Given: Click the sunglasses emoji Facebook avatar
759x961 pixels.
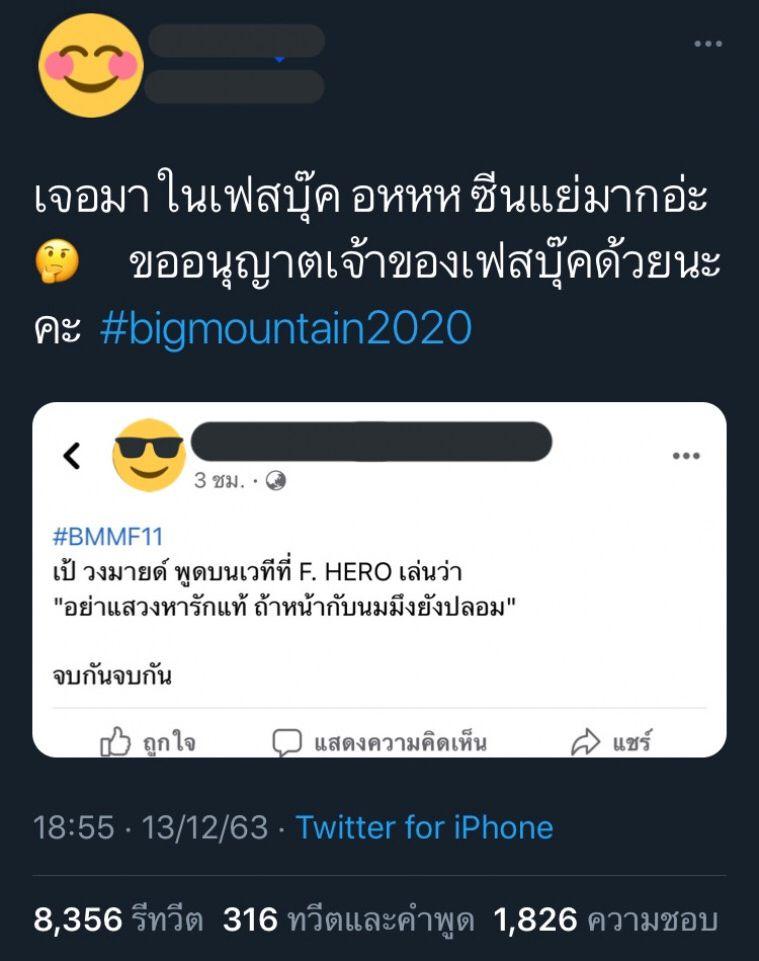Looking at the screenshot, I should (x=149, y=455).
